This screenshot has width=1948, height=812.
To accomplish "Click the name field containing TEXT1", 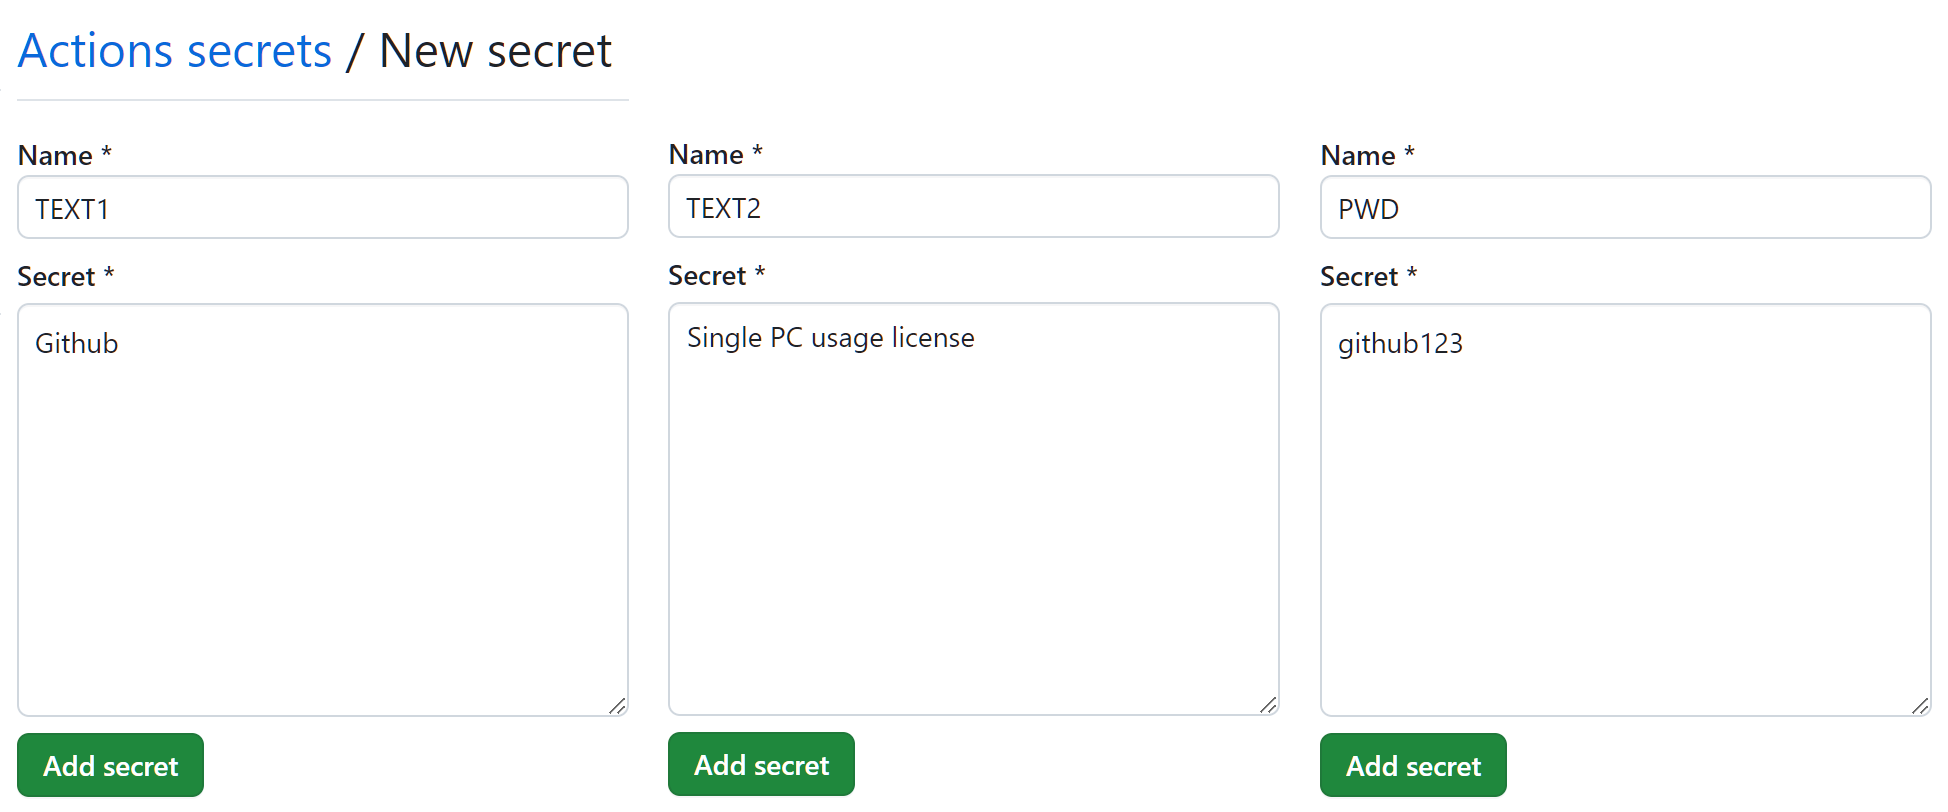I will click(x=322, y=208).
